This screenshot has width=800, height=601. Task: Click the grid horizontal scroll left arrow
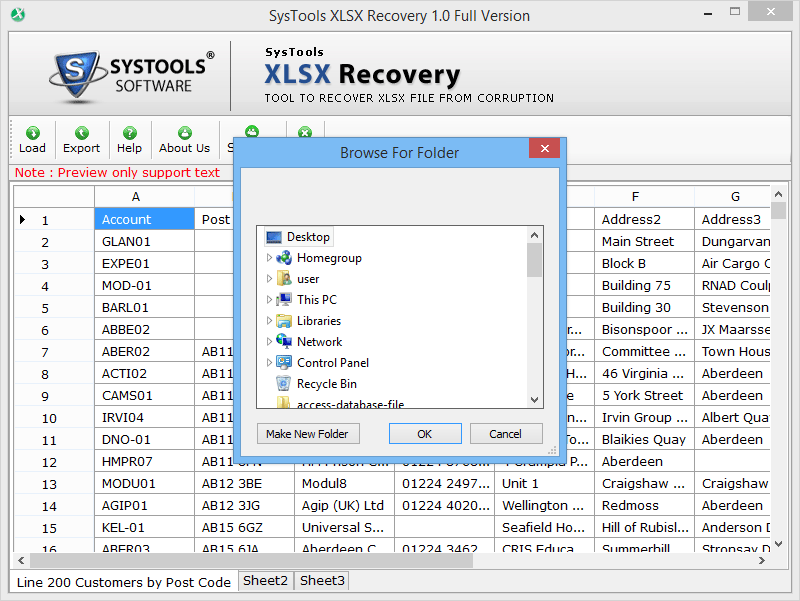click(21, 560)
